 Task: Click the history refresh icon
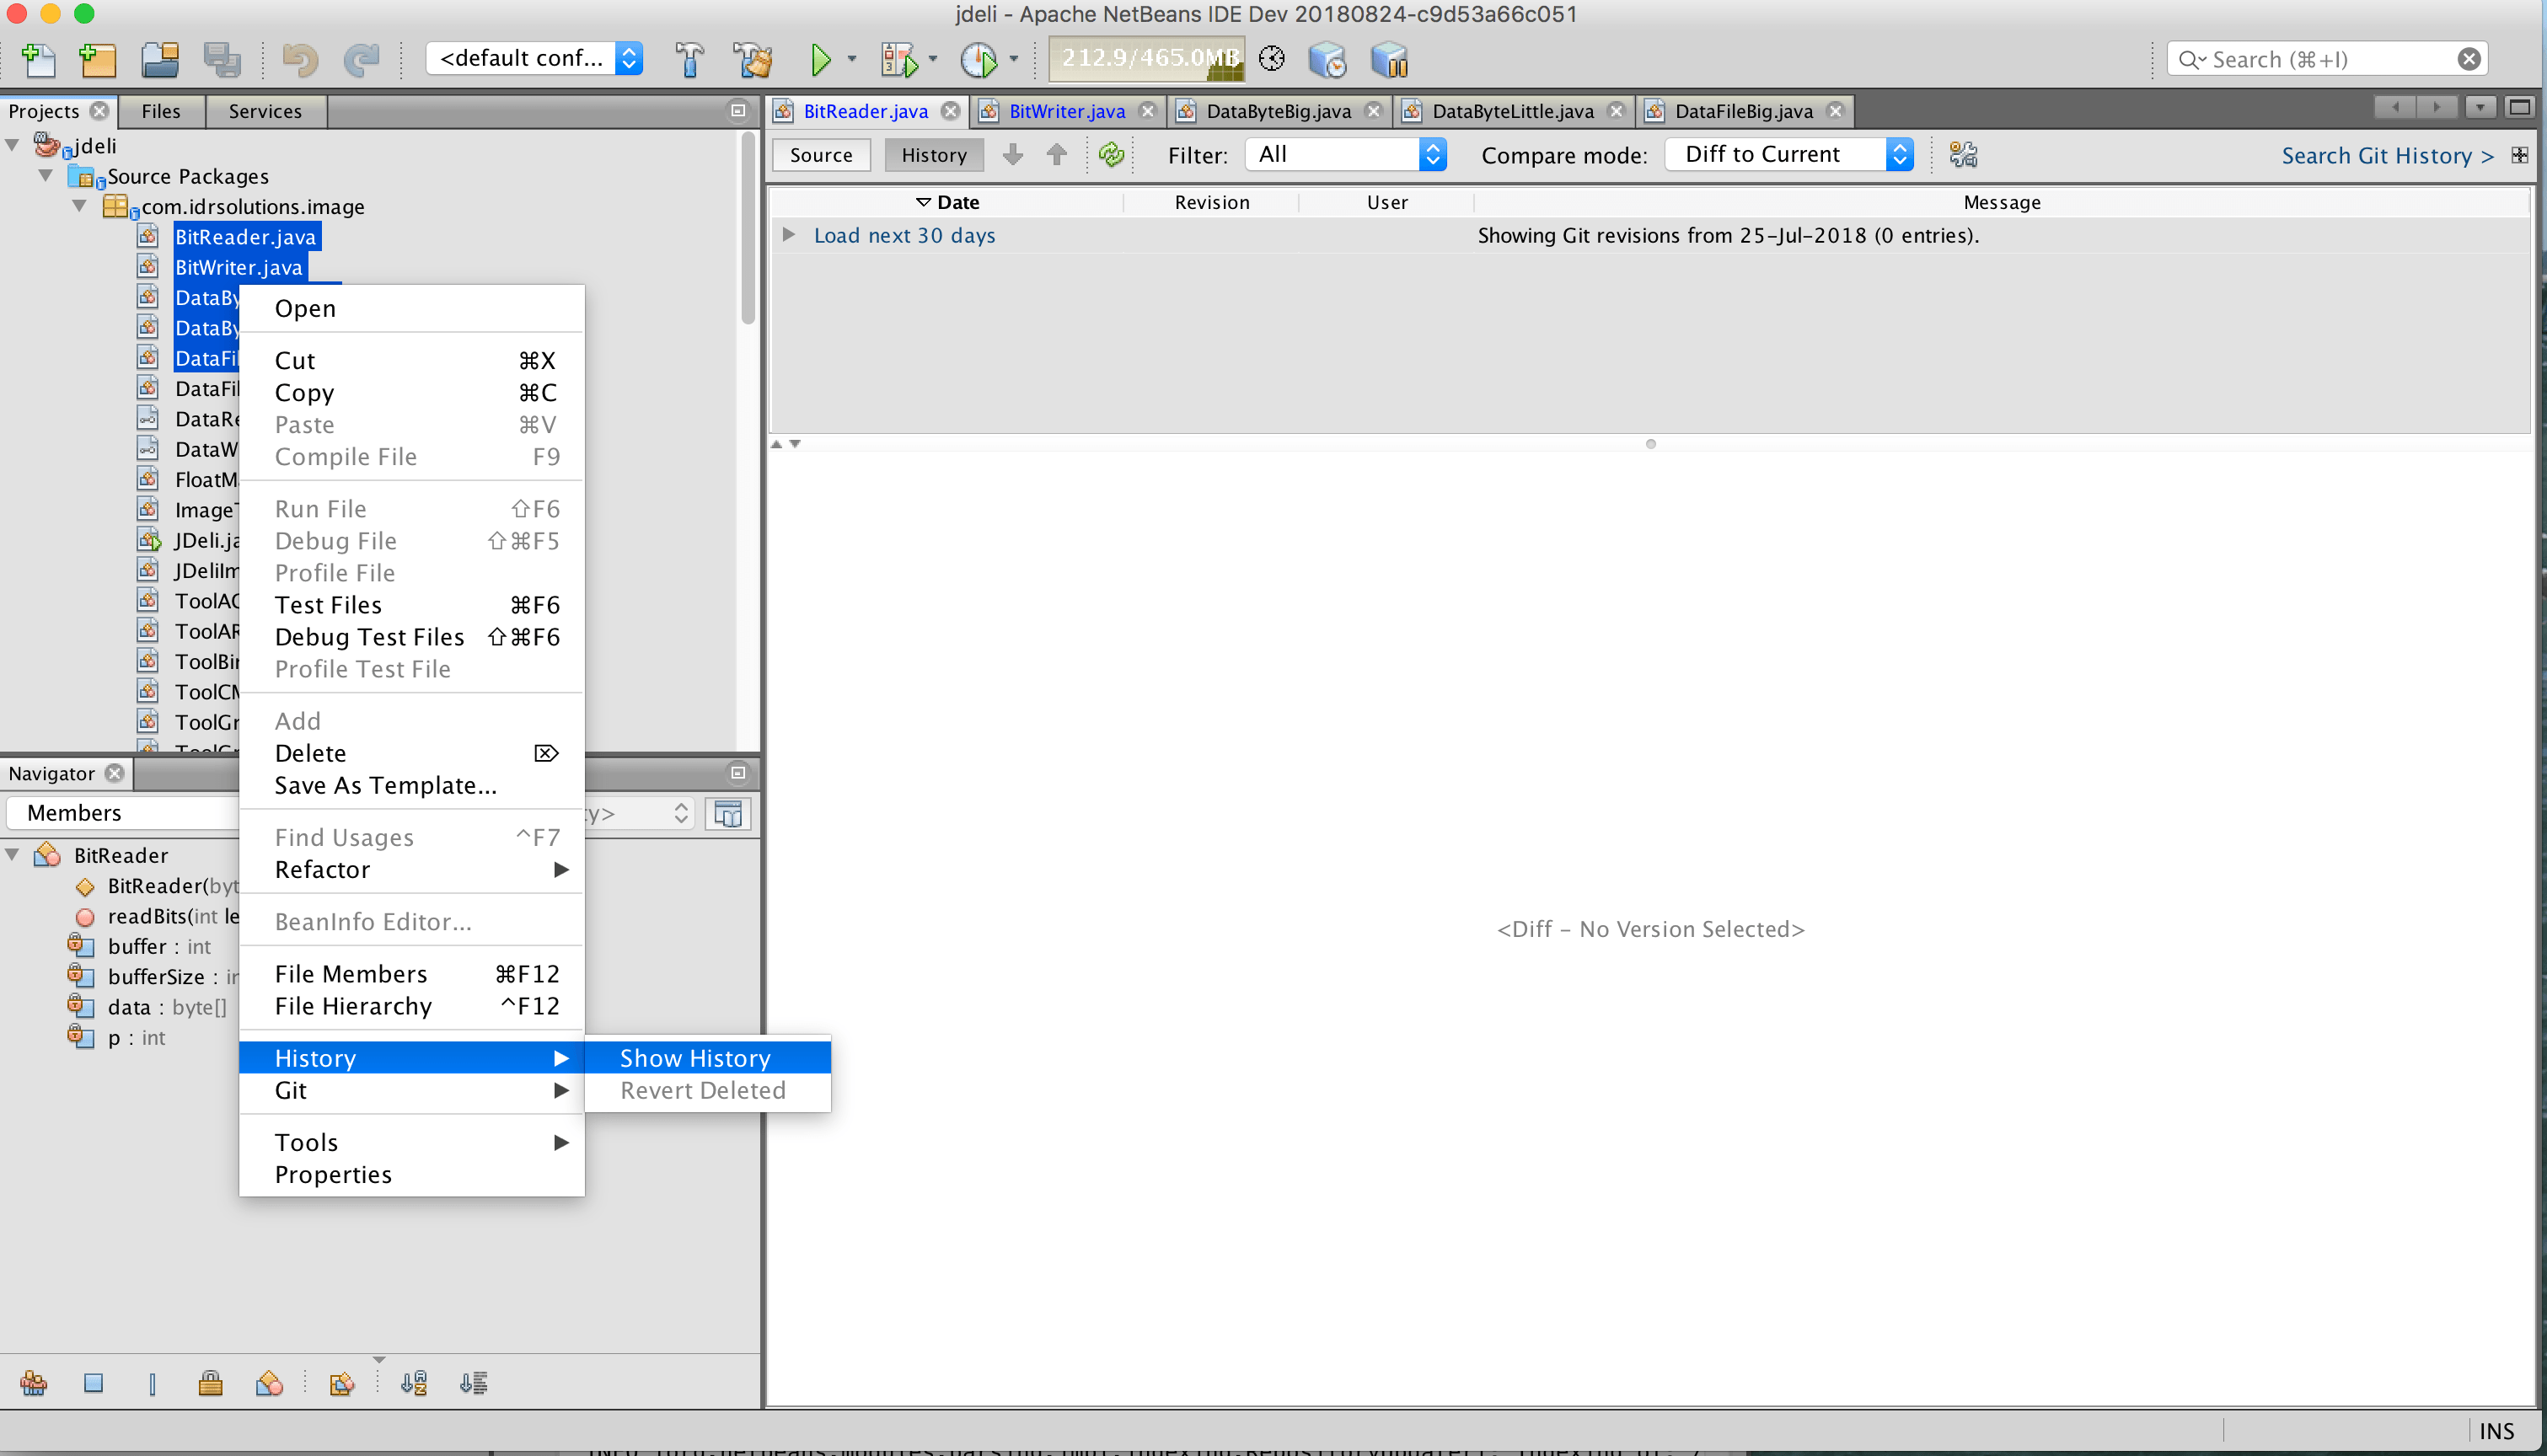1111,155
